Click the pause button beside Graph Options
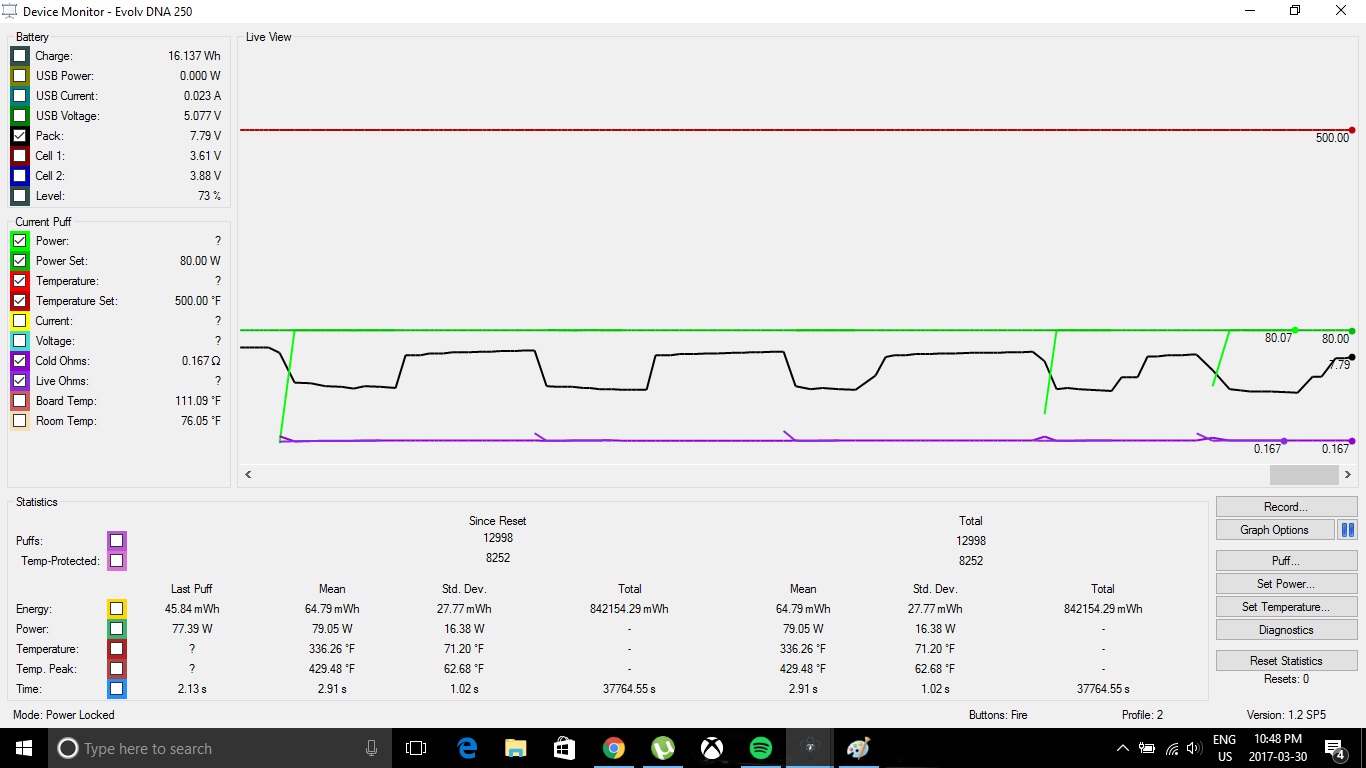Image resolution: width=1366 pixels, height=768 pixels. [x=1347, y=530]
